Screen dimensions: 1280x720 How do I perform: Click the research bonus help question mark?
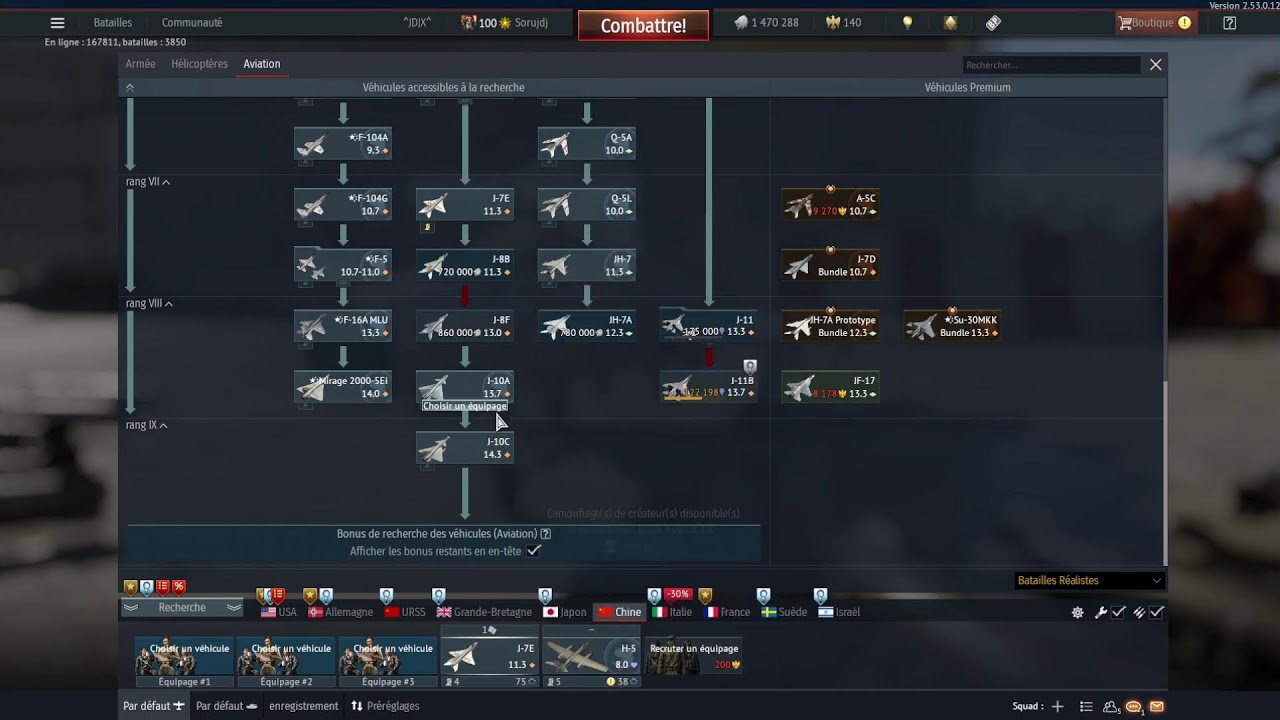point(545,534)
